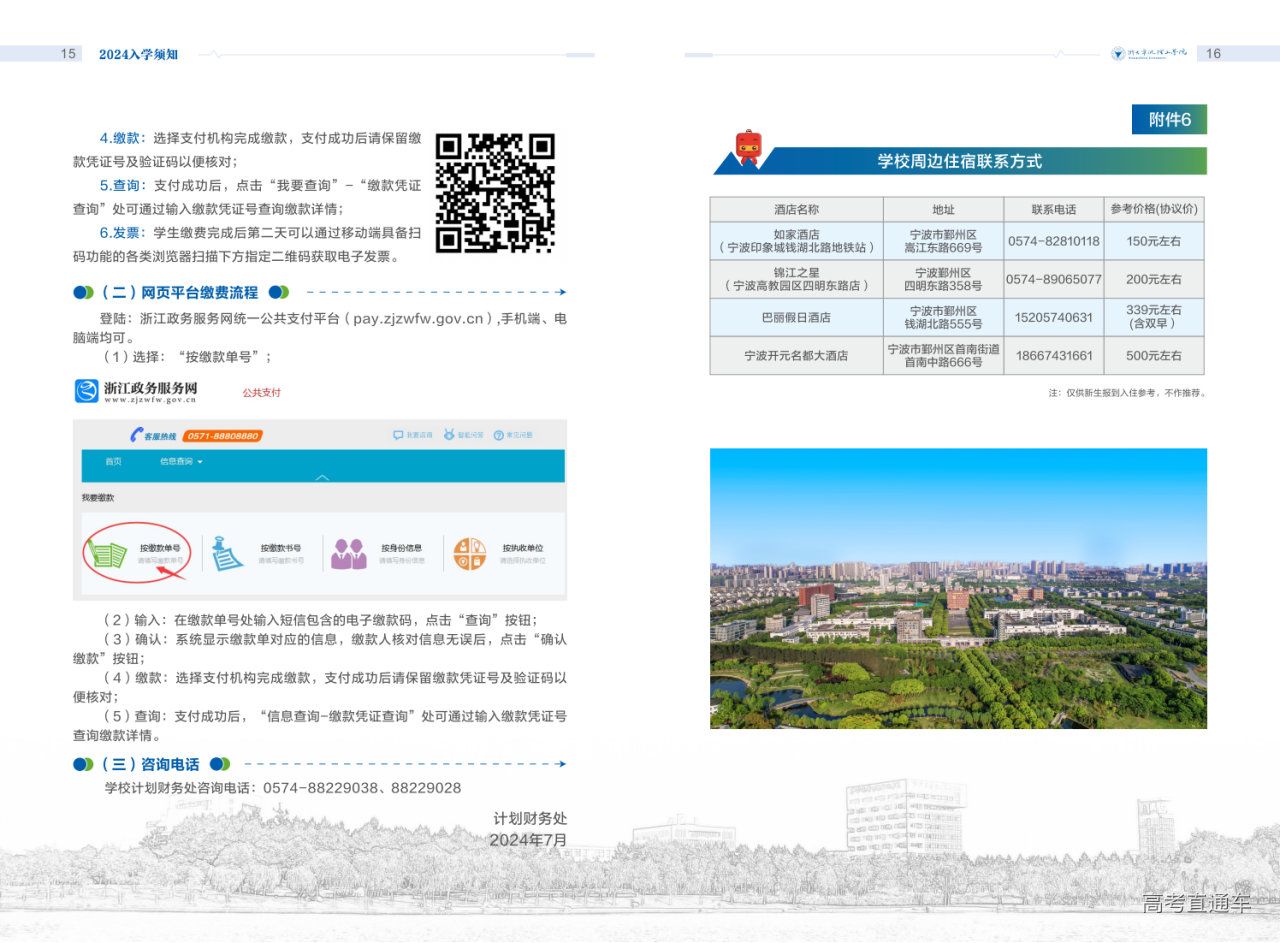1280x943 pixels.
Task: Click the 附件6 blue tab label
Action: tap(1169, 119)
